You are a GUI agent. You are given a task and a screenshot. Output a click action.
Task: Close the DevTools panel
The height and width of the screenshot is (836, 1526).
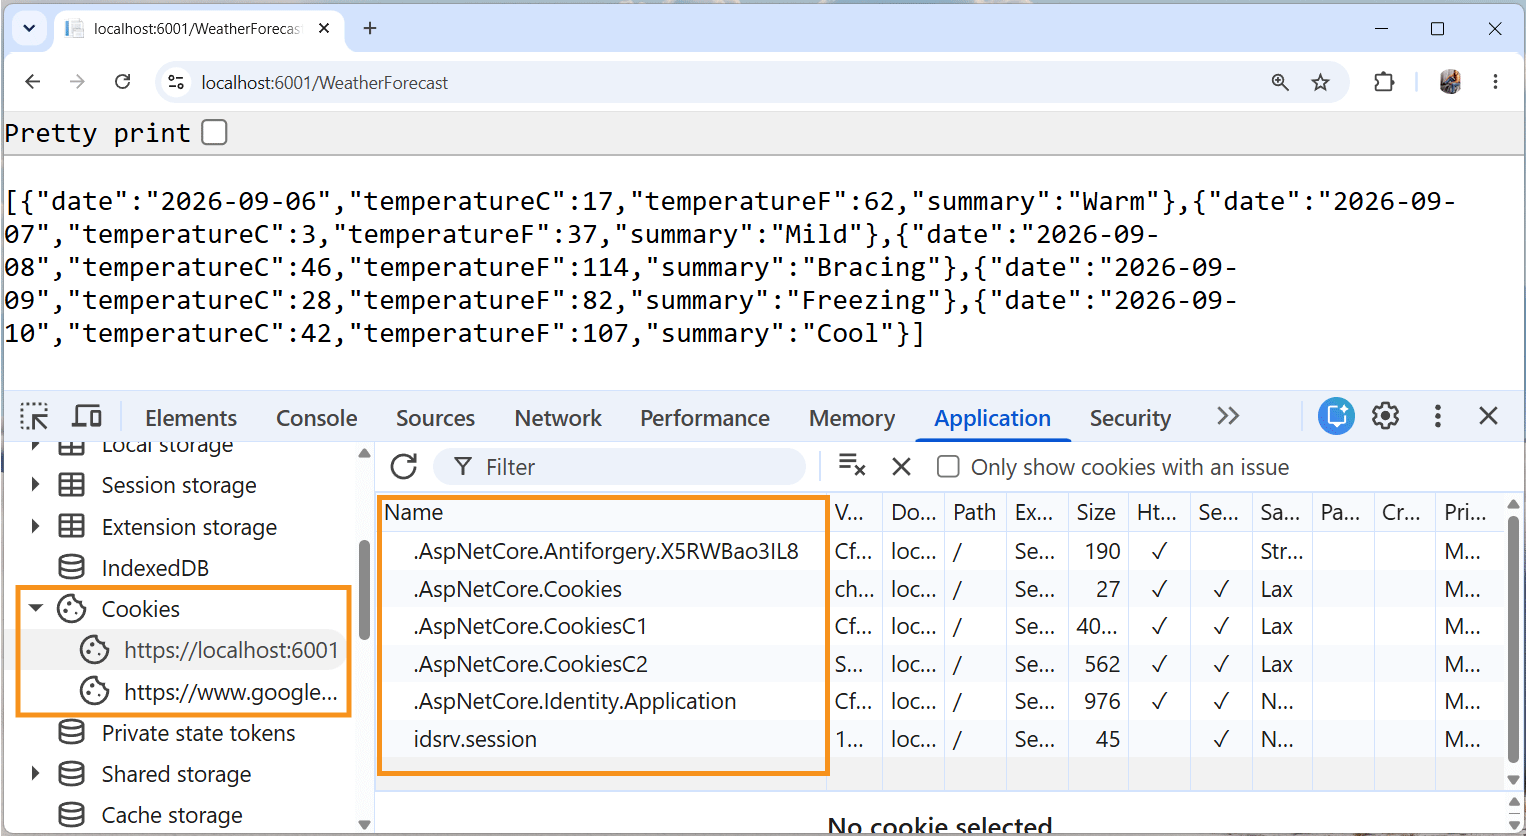point(1488,416)
